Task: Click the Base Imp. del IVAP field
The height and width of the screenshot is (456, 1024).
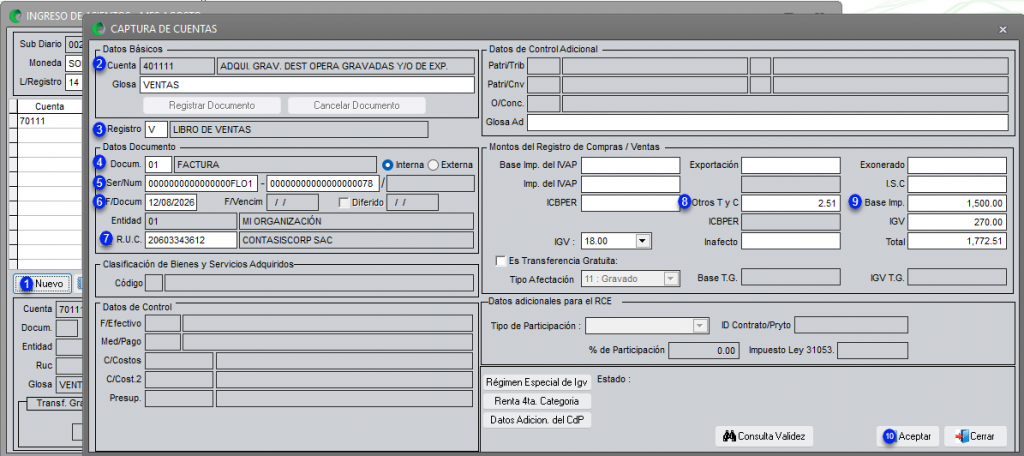Action: coord(630,165)
